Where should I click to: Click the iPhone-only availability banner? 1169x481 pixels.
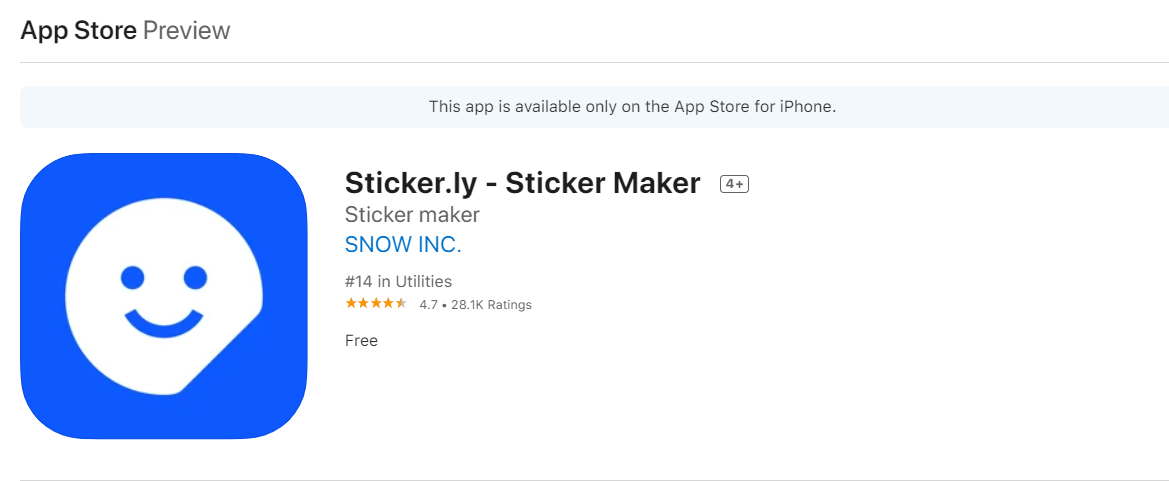pyautogui.click(x=594, y=107)
